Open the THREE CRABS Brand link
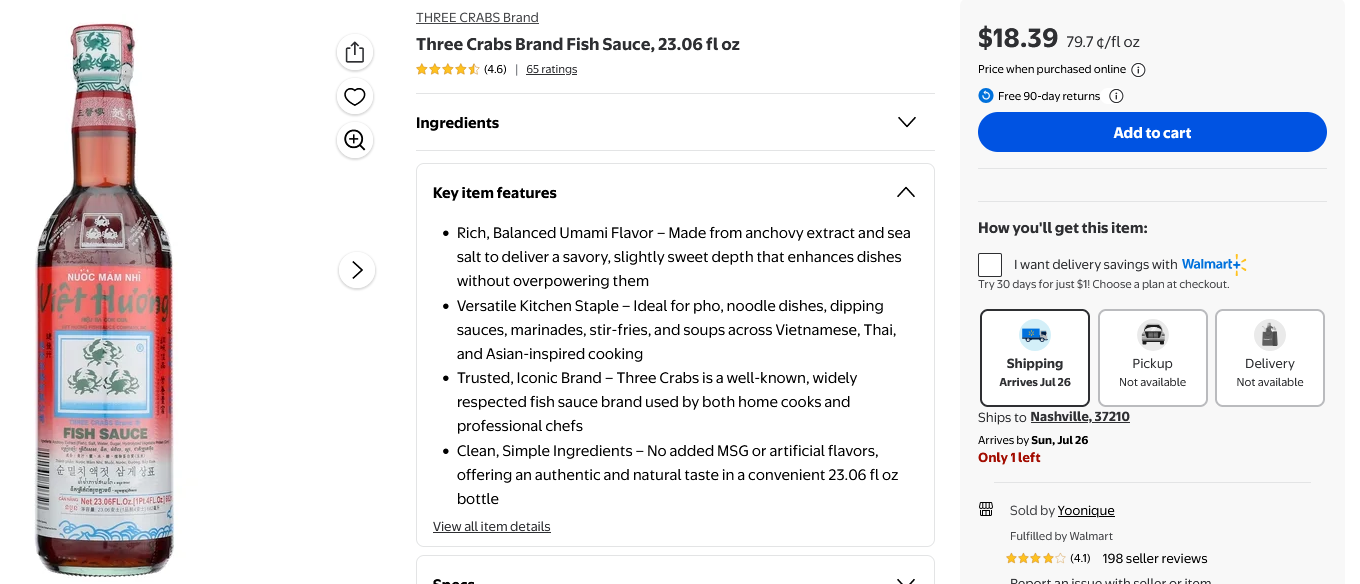Viewport: 1360px width, 584px height. (x=477, y=17)
